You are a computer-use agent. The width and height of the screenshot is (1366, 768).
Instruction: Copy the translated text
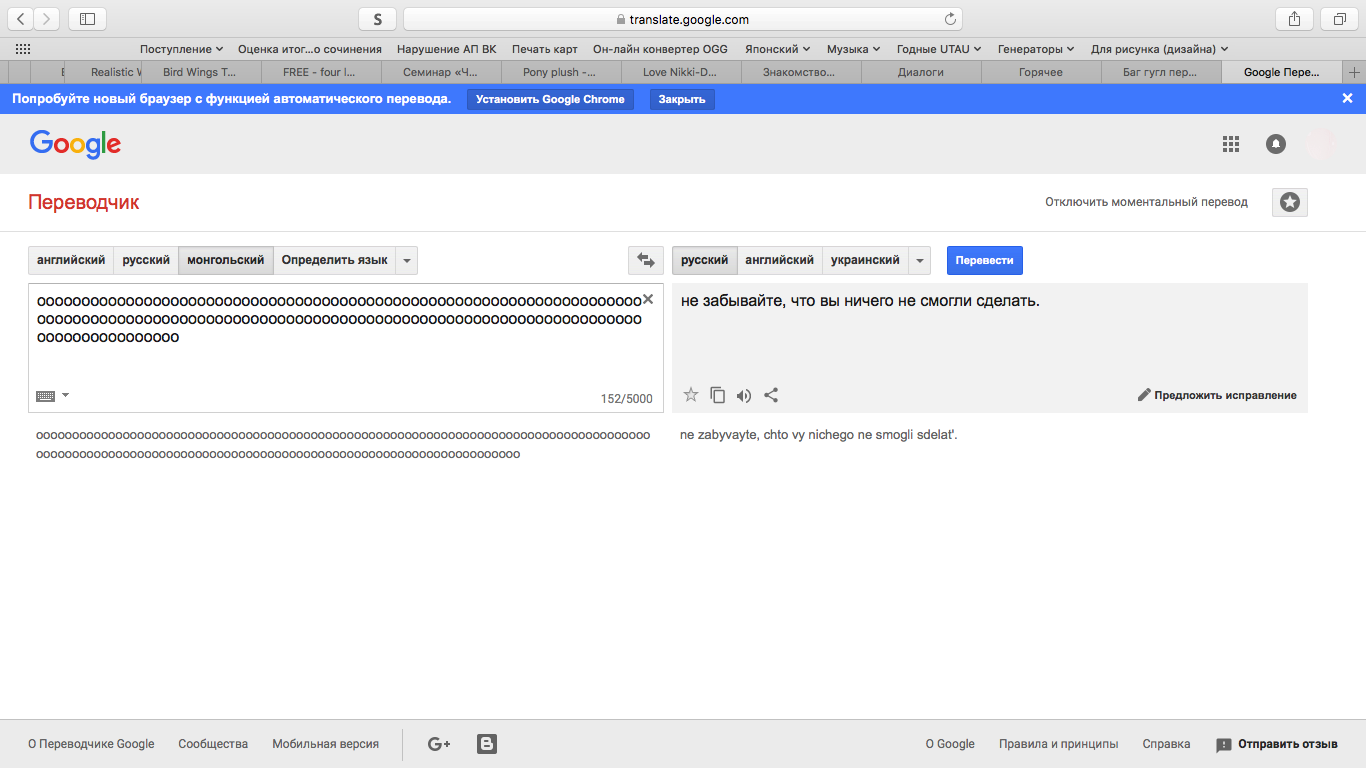(717, 395)
